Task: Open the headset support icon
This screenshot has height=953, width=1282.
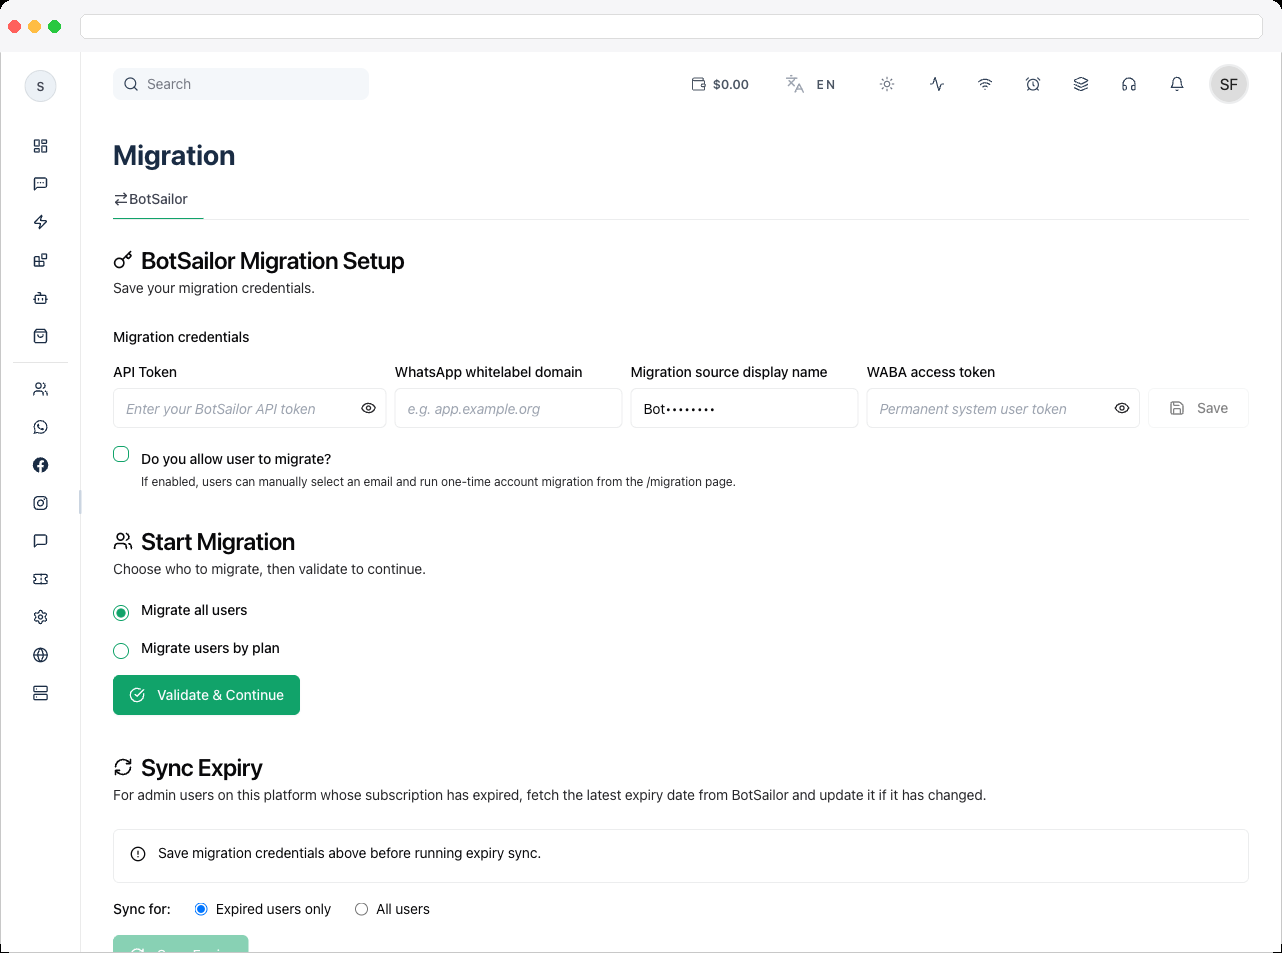Action: pyautogui.click(x=1129, y=84)
